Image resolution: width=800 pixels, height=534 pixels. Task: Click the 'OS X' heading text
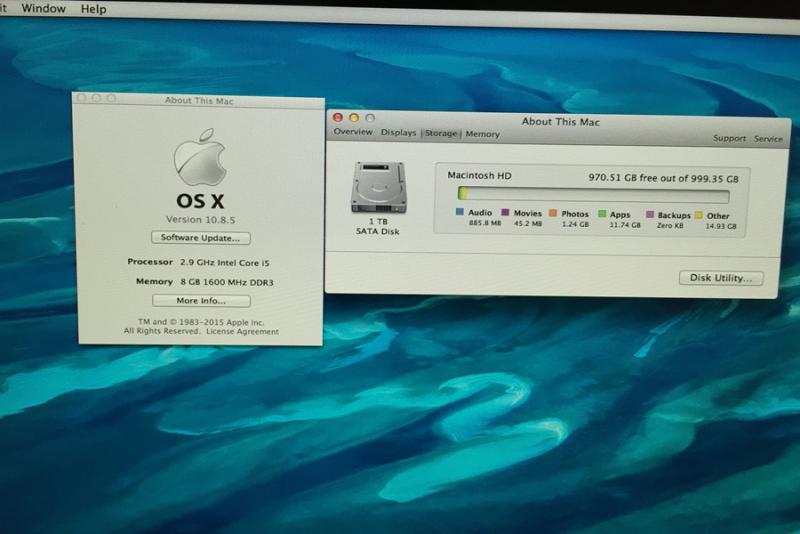click(x=200, y=201)
